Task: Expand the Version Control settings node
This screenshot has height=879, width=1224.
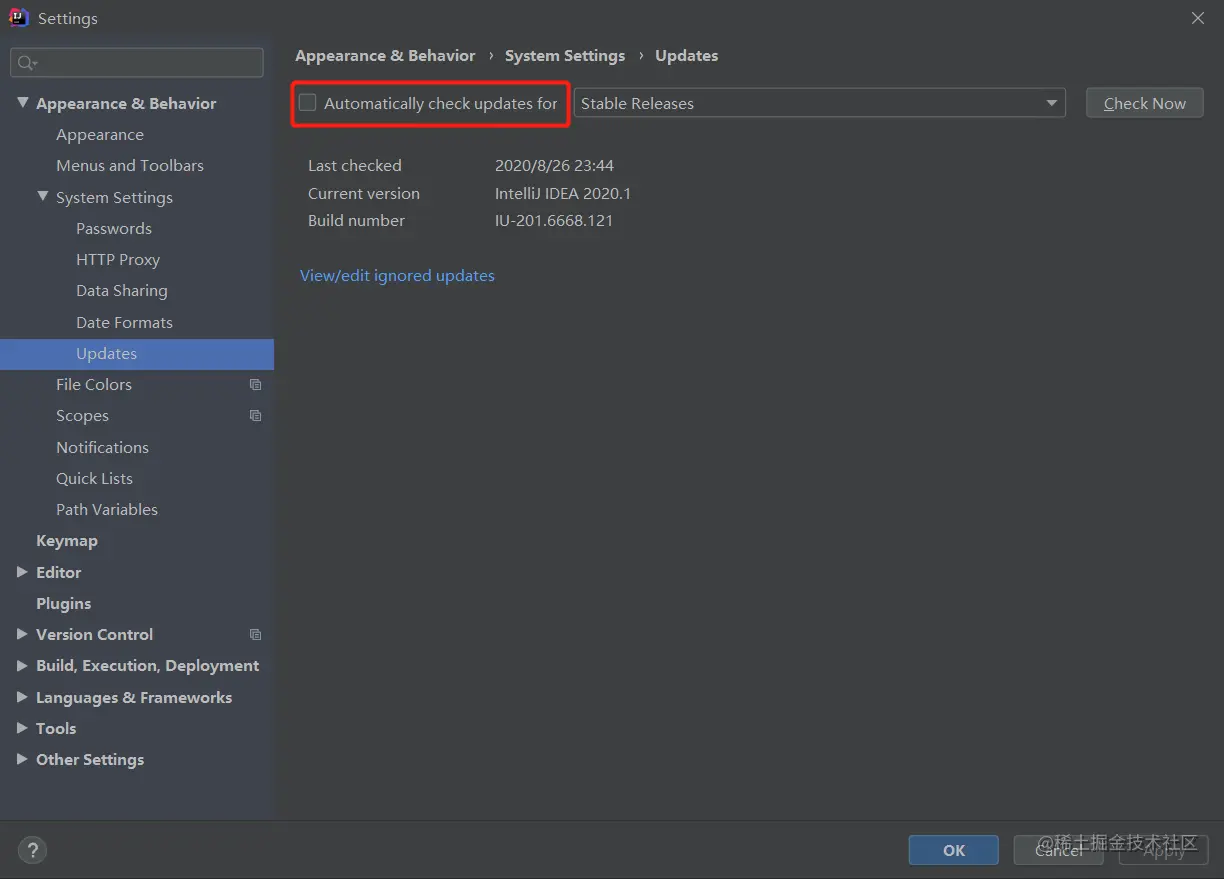Action: pos(22,634)
